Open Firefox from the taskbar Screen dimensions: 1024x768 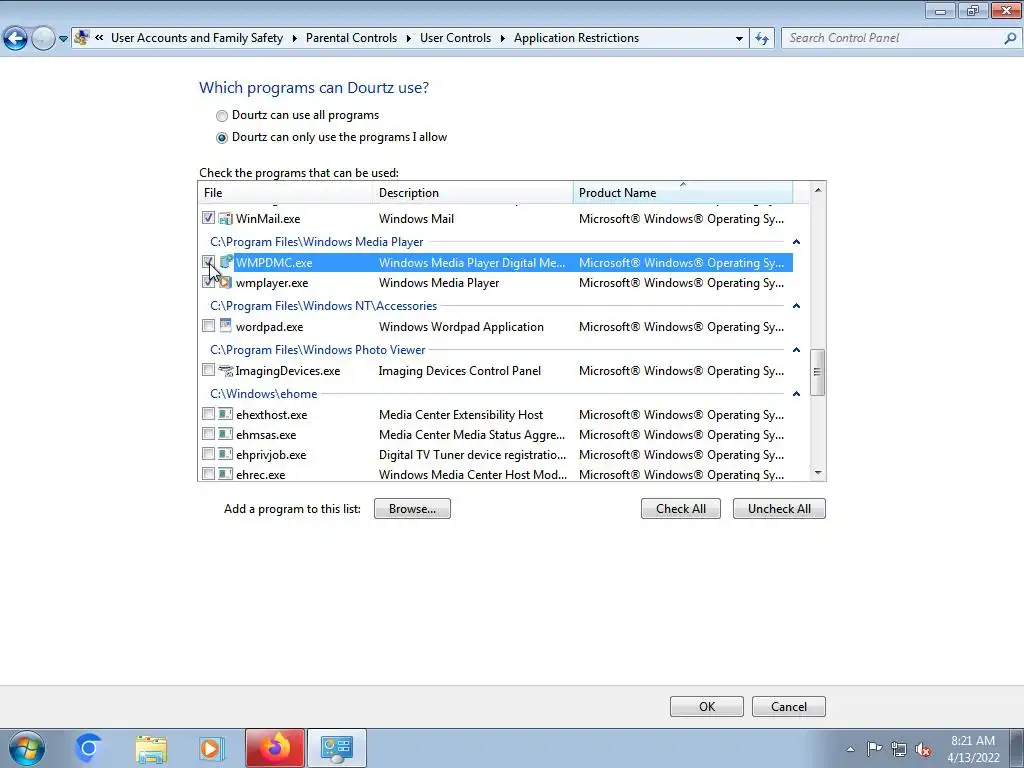point(275,748)
